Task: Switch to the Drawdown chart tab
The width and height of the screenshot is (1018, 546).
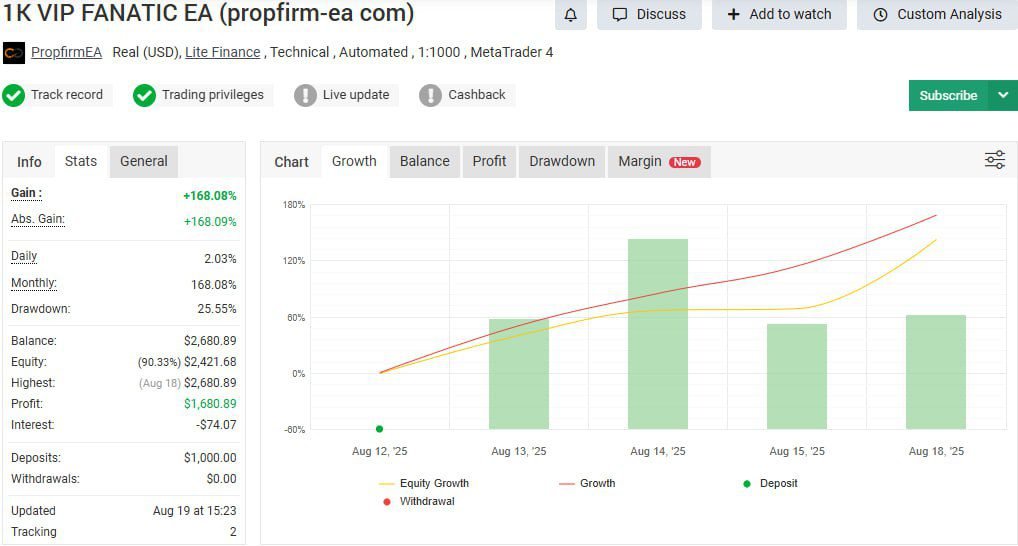Action: [562, 161]
